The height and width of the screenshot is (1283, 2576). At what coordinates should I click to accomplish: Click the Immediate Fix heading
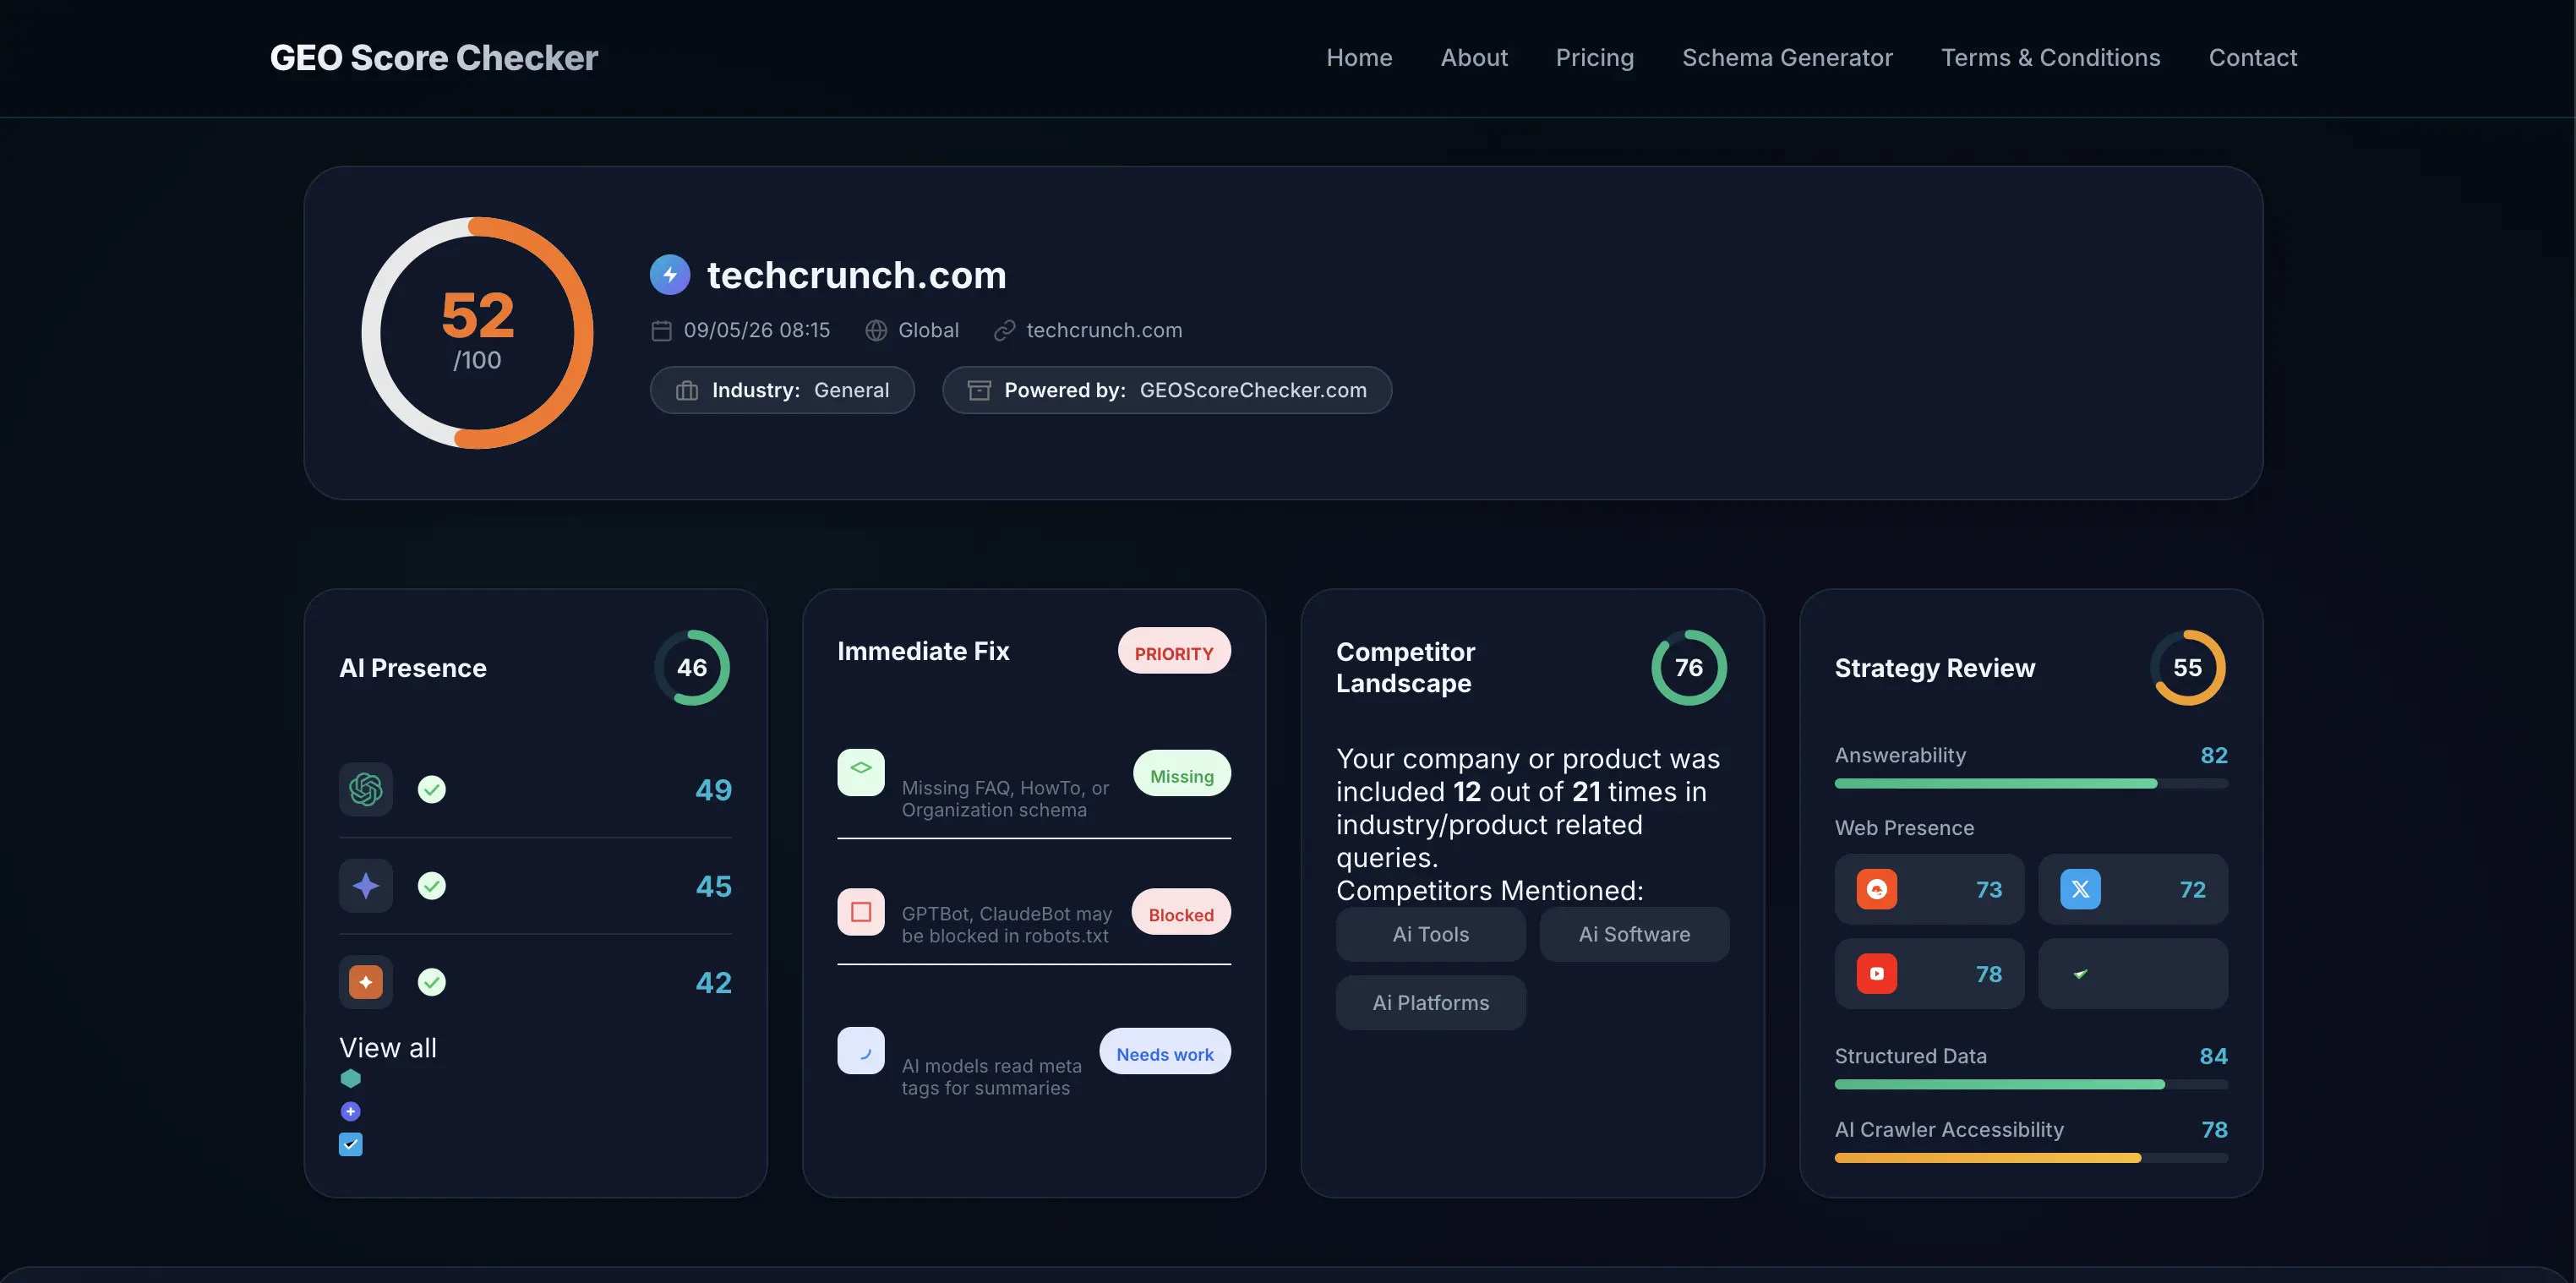coord(923,651)
